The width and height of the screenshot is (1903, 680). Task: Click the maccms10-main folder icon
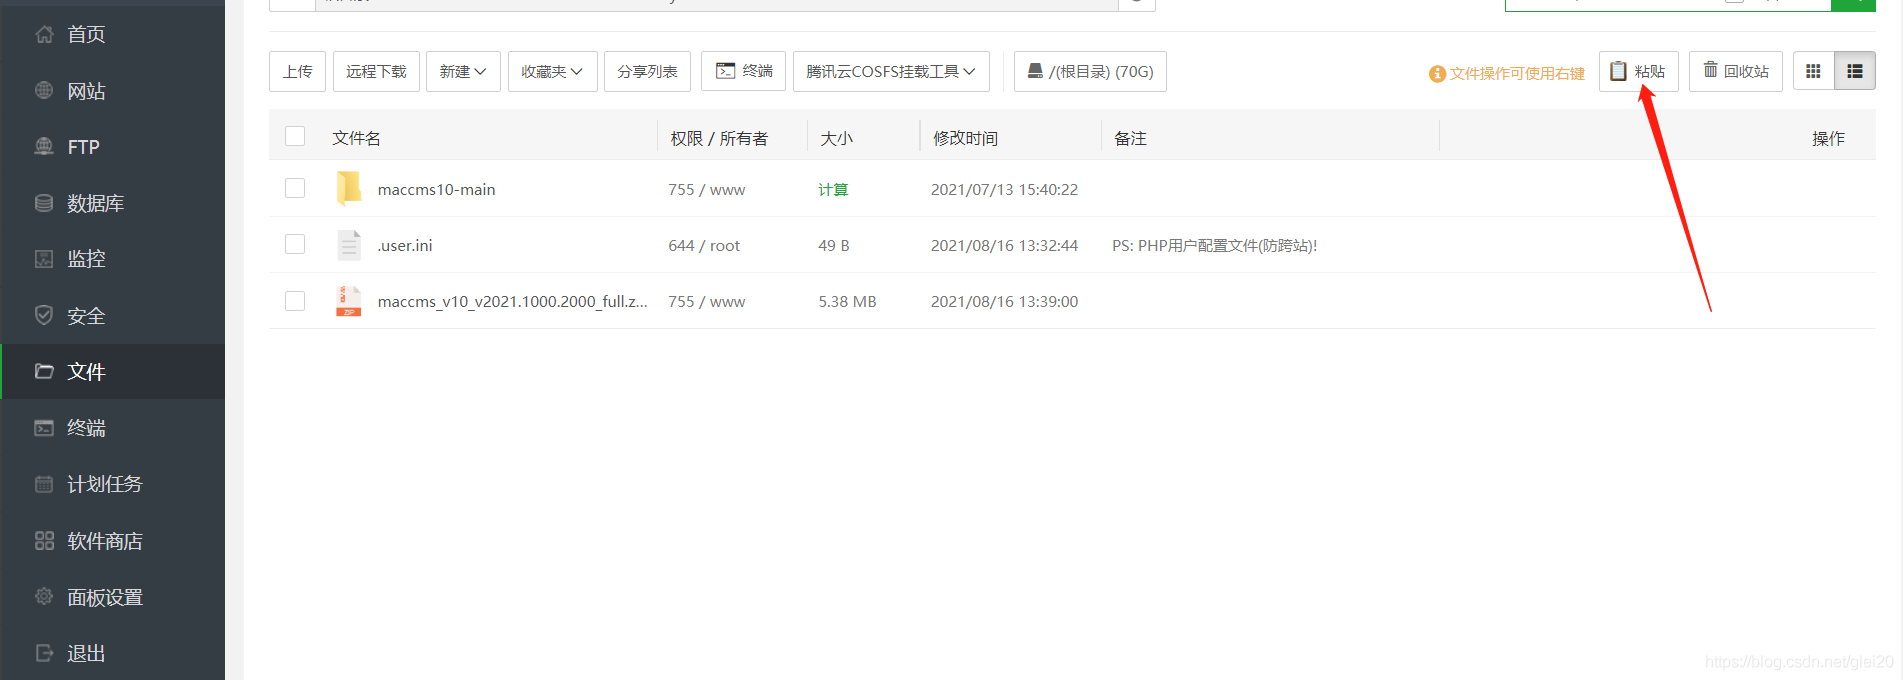[x=349, y=188]
